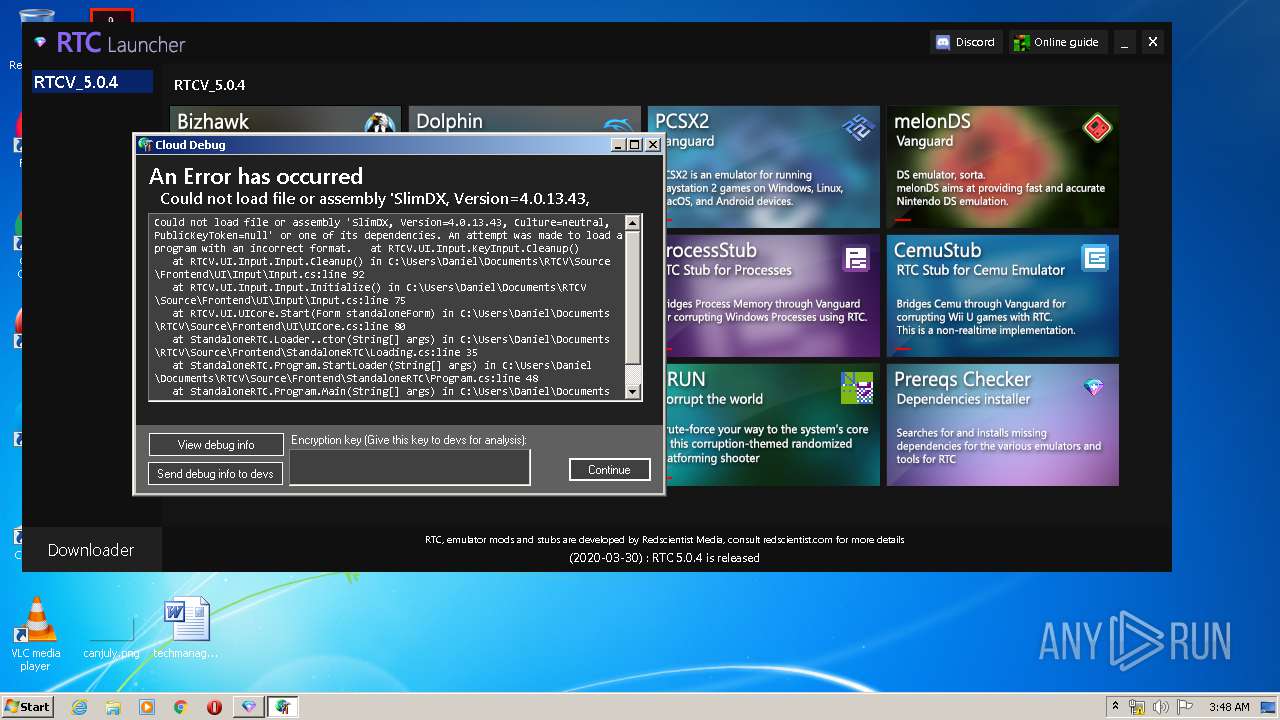Click the network tray icon

click(1137, 707)
